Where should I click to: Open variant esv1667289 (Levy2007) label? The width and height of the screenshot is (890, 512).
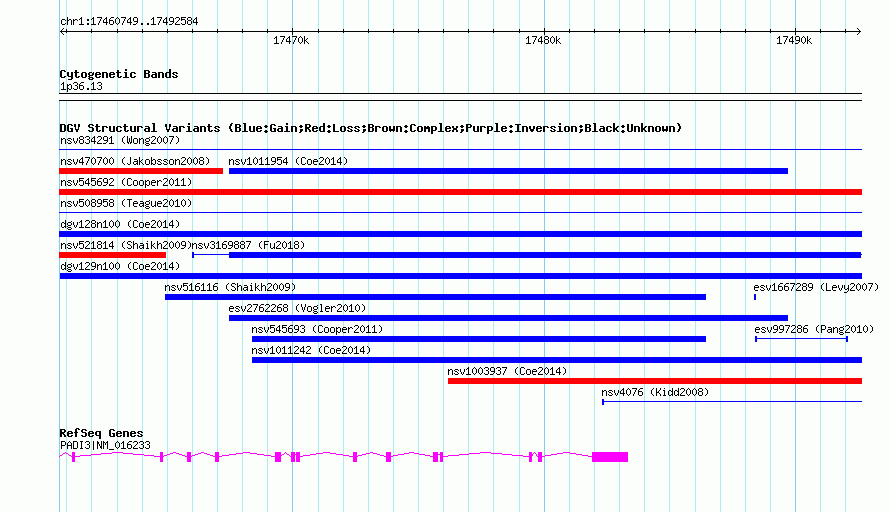pyautogui.click(x=816, y=287)
